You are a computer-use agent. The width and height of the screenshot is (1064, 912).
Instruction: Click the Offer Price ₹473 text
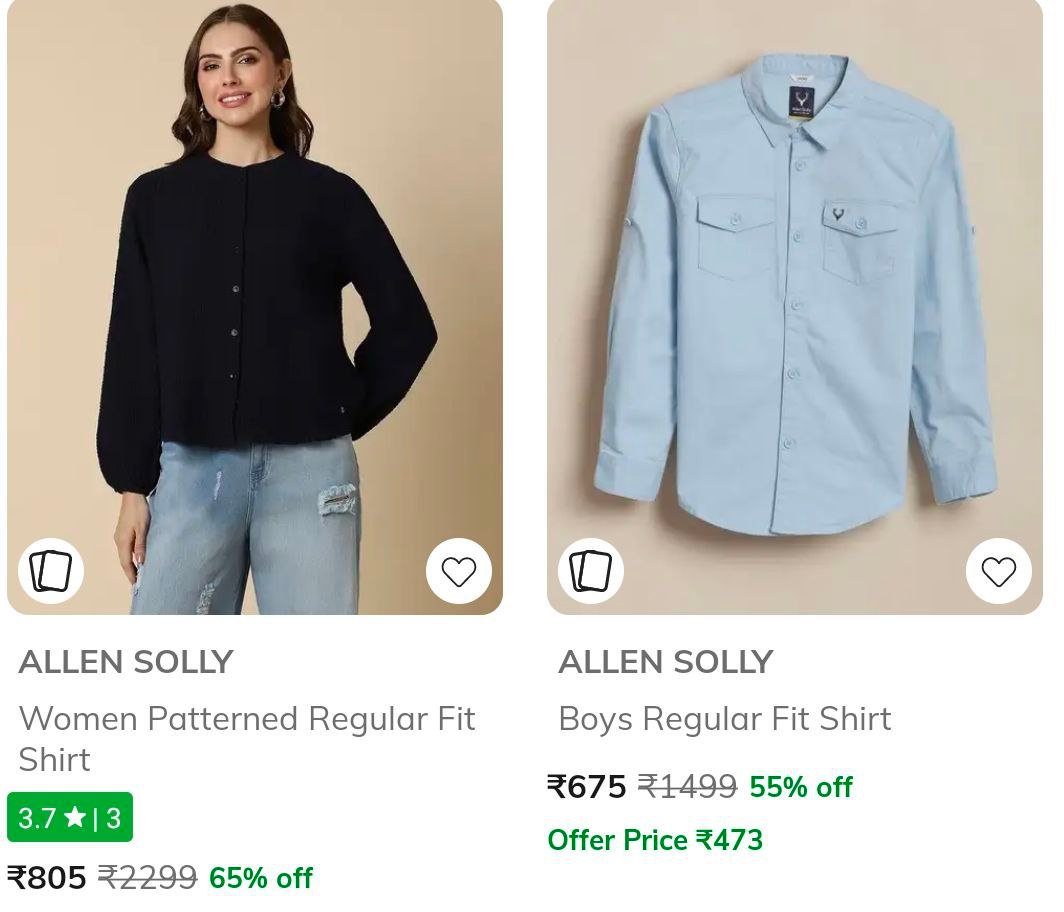655,840
